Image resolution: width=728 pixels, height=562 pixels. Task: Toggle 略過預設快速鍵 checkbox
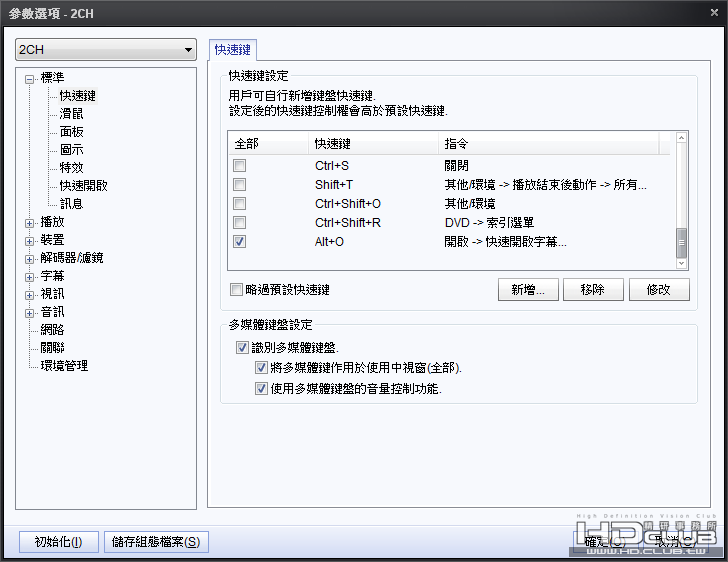point(236,290)
